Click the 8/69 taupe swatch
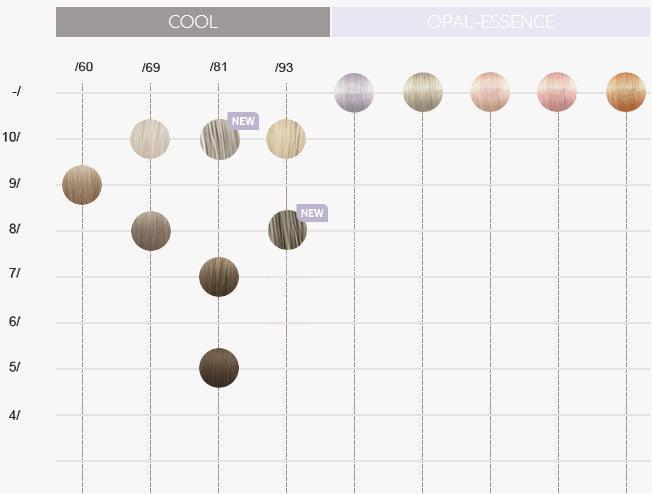The height and width of the screenshot is (494, 652). [151, 231]
